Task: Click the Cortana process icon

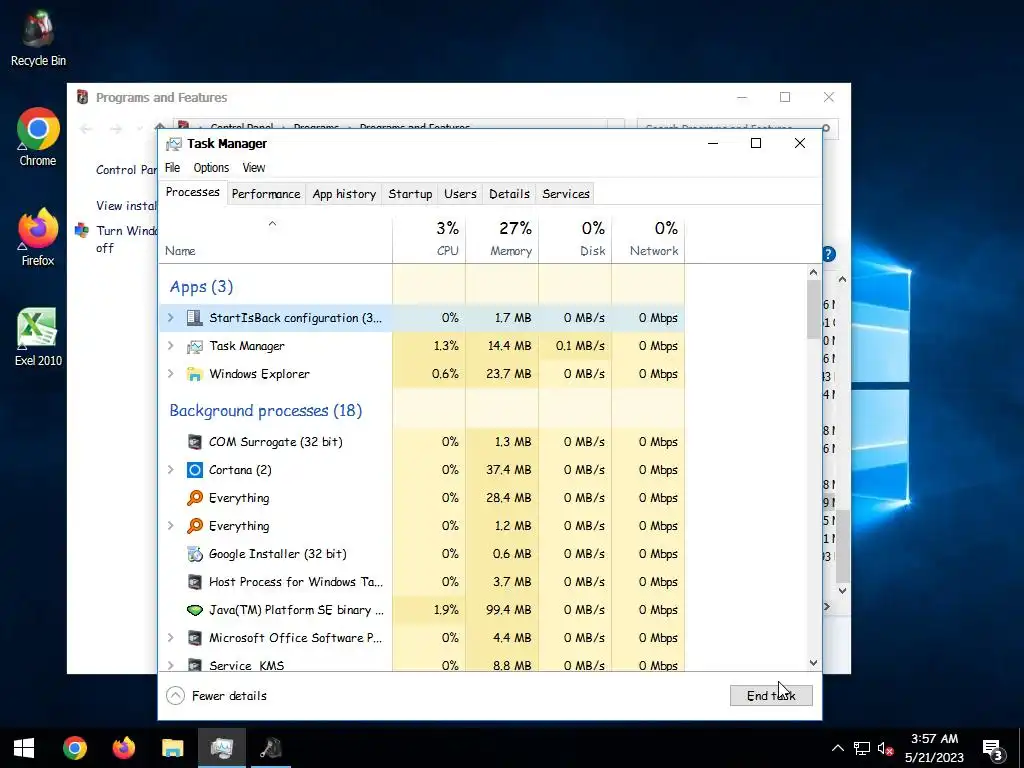Action: tap(195, 470)
